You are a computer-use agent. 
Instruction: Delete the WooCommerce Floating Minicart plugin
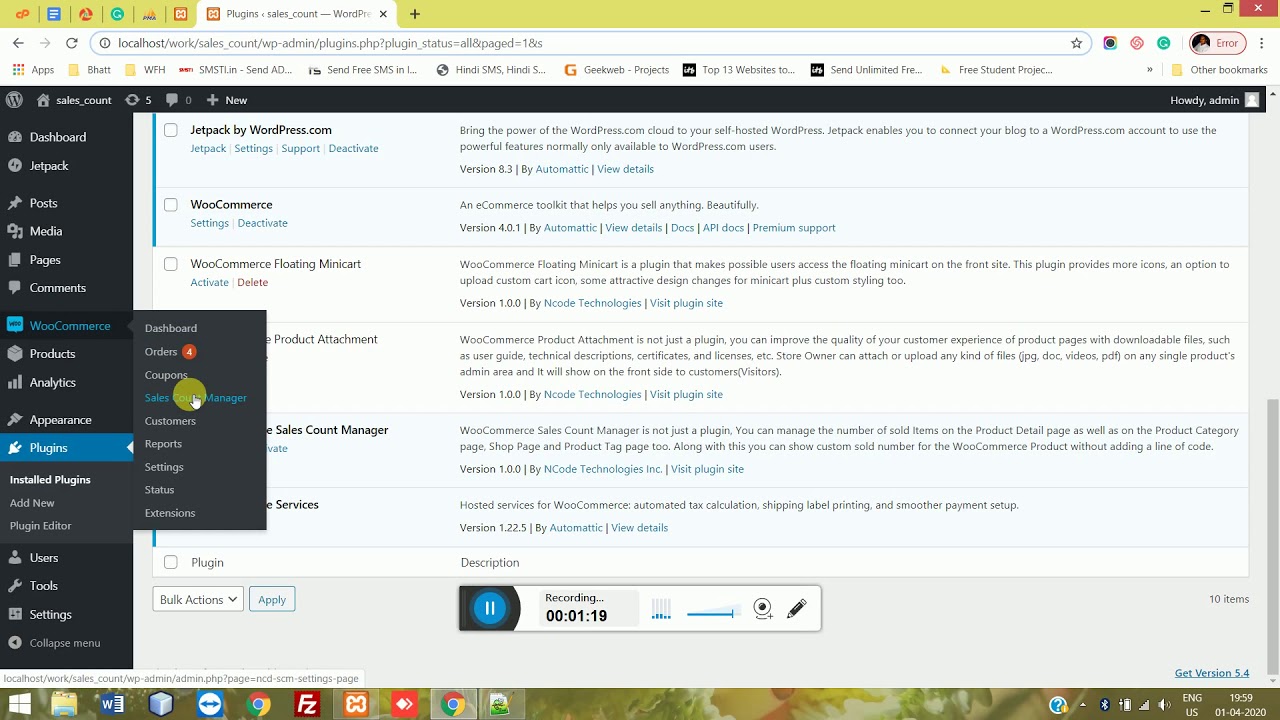(x=252, y=282)
